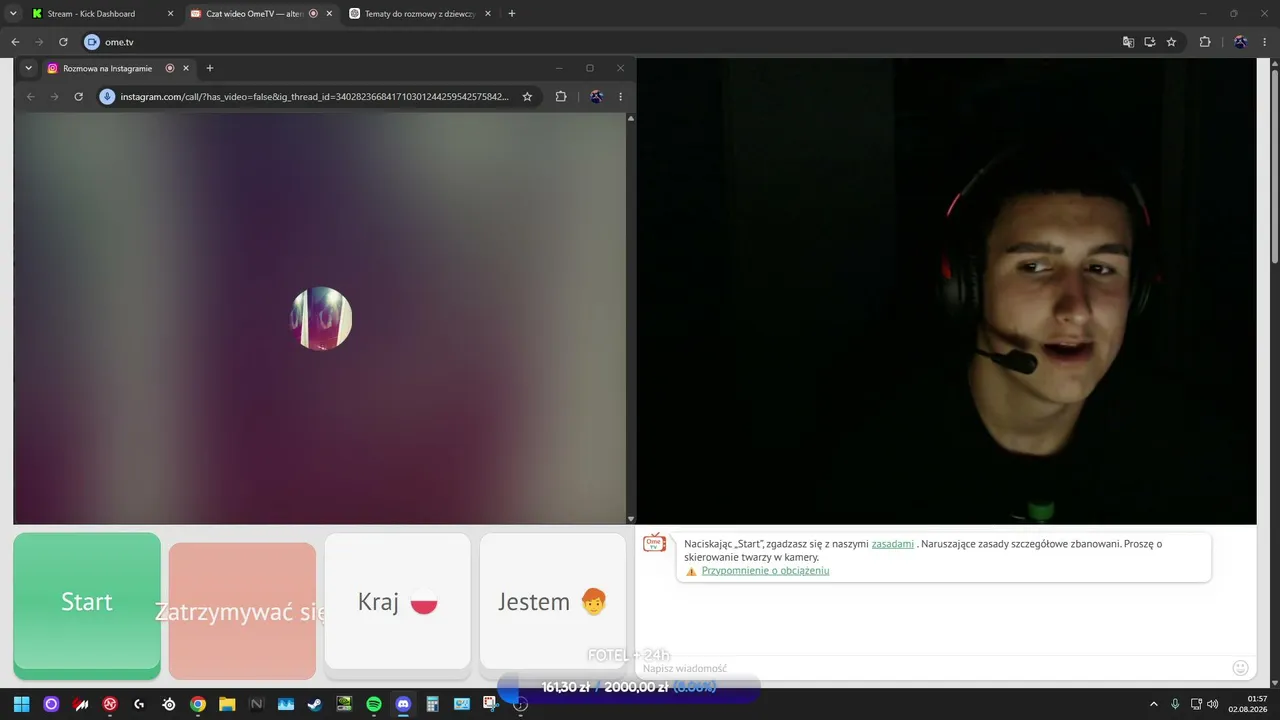Click the Napisz wiadomość message field
This screenshot has width=1280, height=720.
[x=930, y=668]
